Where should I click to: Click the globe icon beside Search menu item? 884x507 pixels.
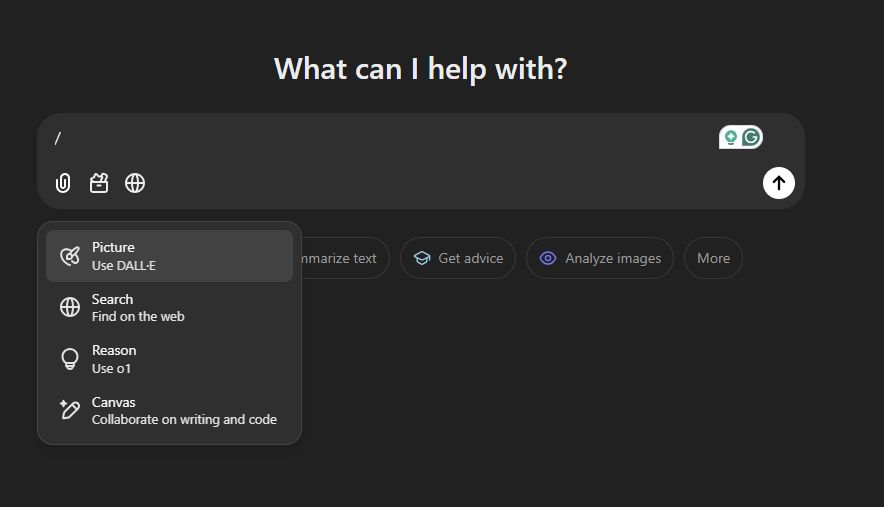pyautogui.click(x=70, y=307)
